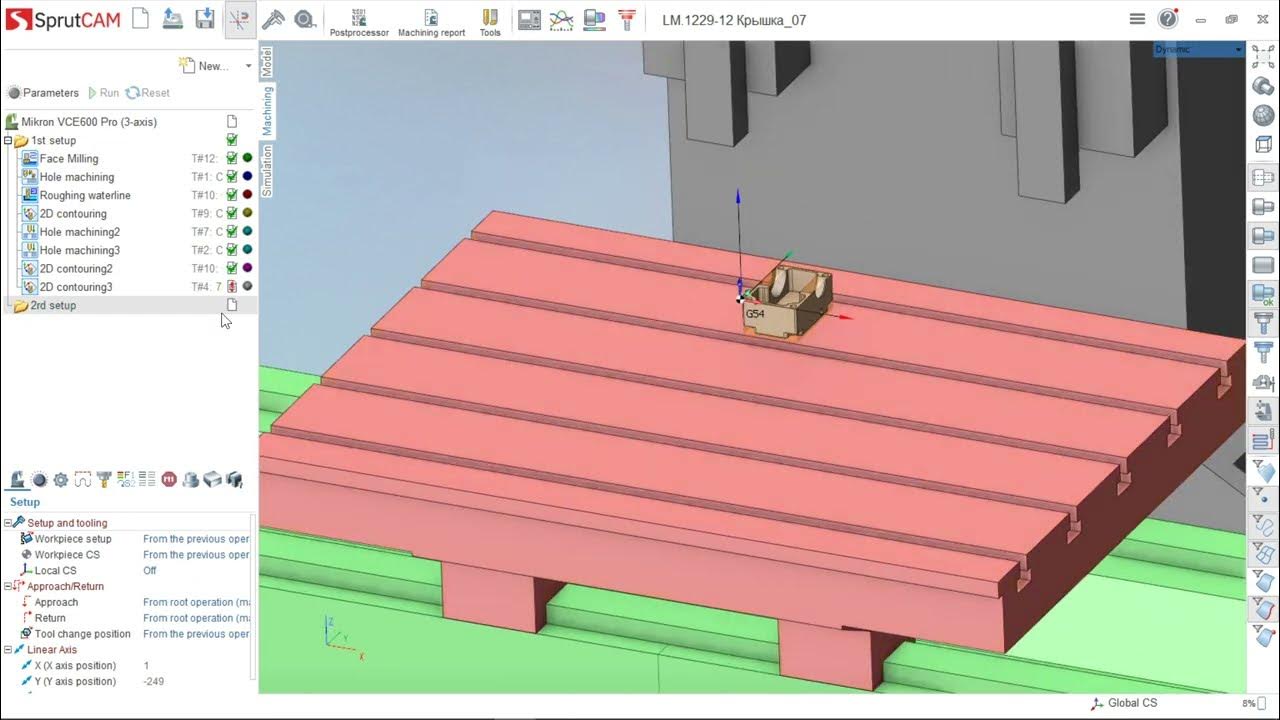Viewport: 1280px width, 720px height.
Task: Toggle 2D contouring2 checkbox
Action: pos(232,268)
